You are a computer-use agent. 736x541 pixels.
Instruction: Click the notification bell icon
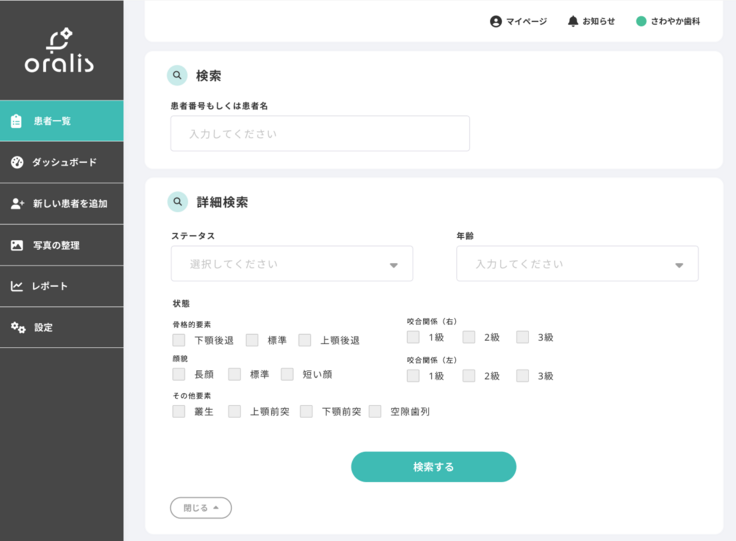(573, 21)
